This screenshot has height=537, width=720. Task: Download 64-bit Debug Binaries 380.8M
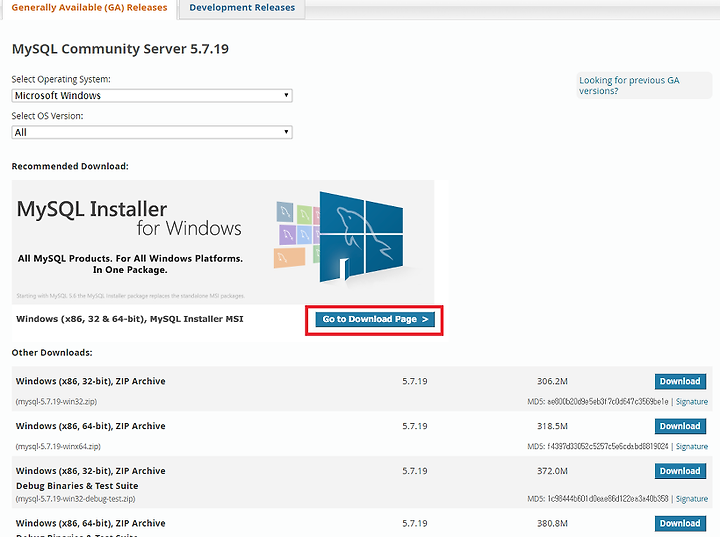click(680, 523)
